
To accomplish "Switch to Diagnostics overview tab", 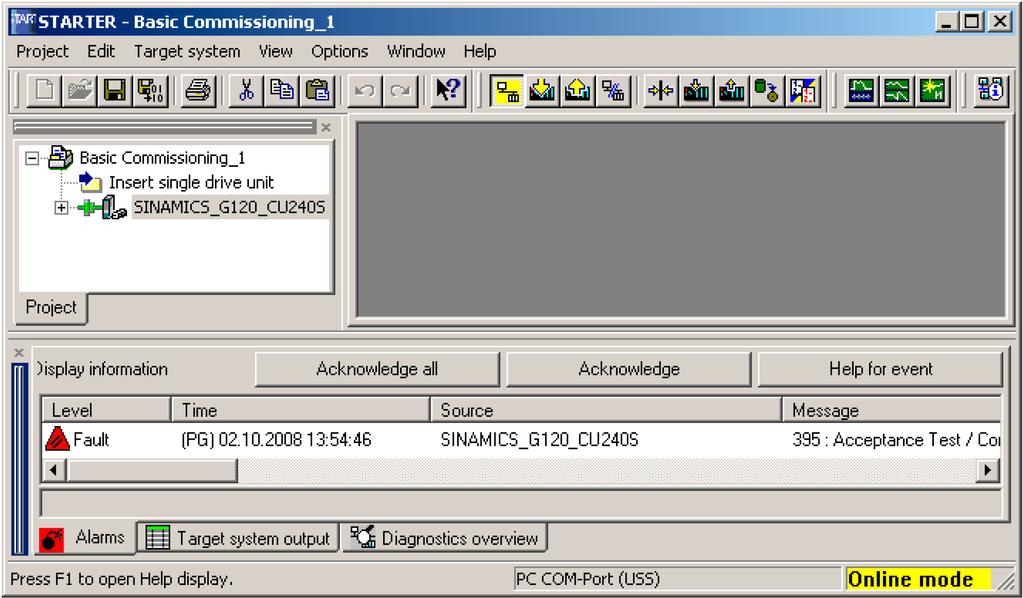I will (445, 538).
